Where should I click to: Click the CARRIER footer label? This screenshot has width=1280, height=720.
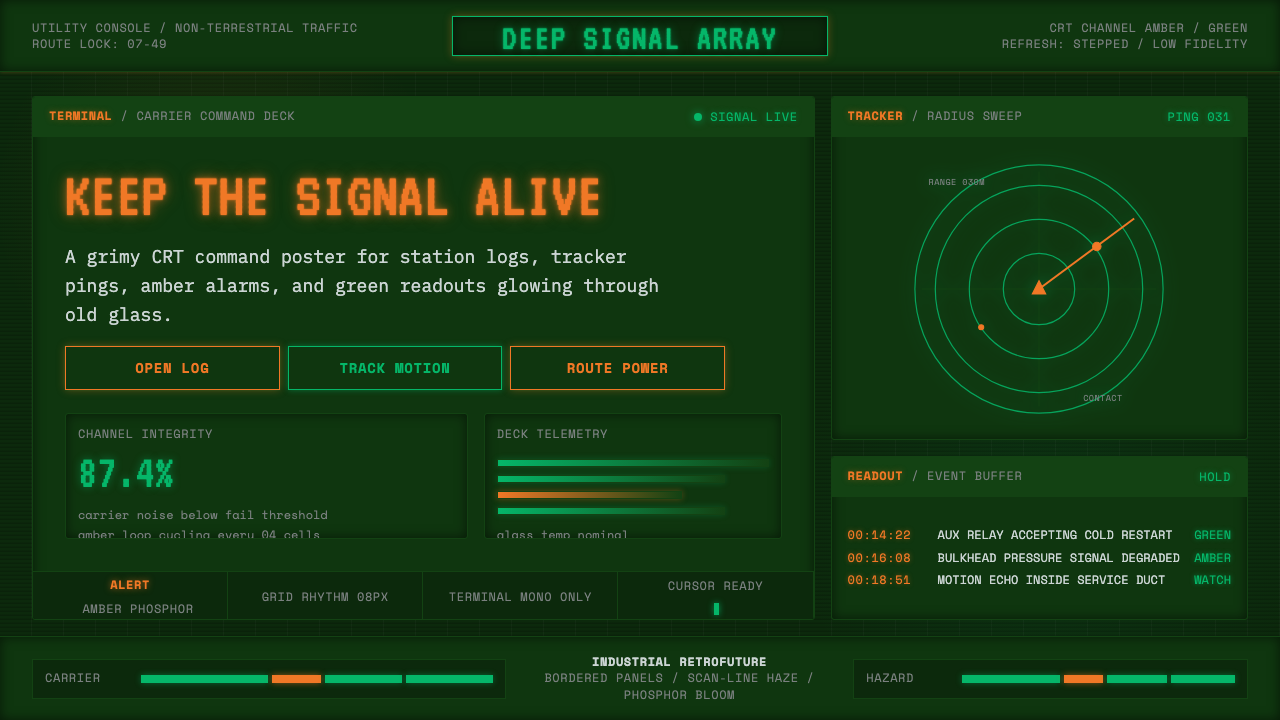[72, 678]
